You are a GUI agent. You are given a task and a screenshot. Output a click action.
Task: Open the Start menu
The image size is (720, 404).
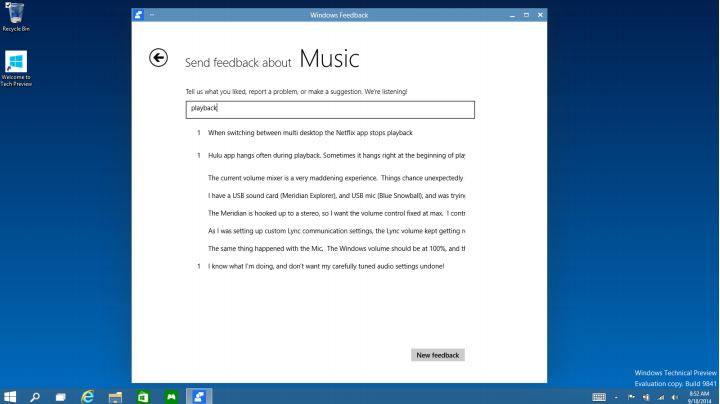[11, 396]
